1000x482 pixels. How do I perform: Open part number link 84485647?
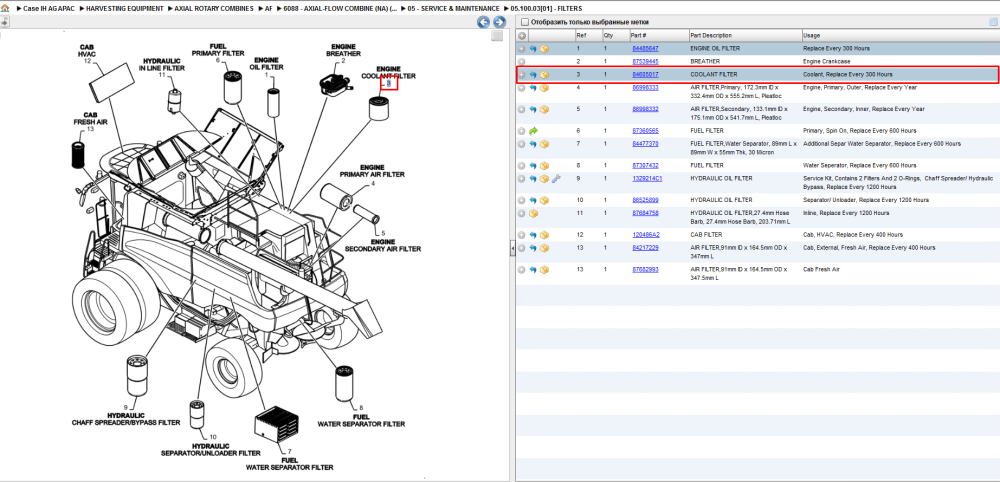[645, 48]
